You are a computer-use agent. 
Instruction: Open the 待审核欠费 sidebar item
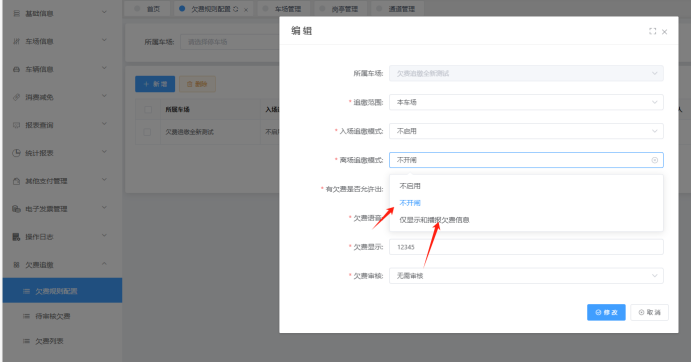[x=62, y=316]
